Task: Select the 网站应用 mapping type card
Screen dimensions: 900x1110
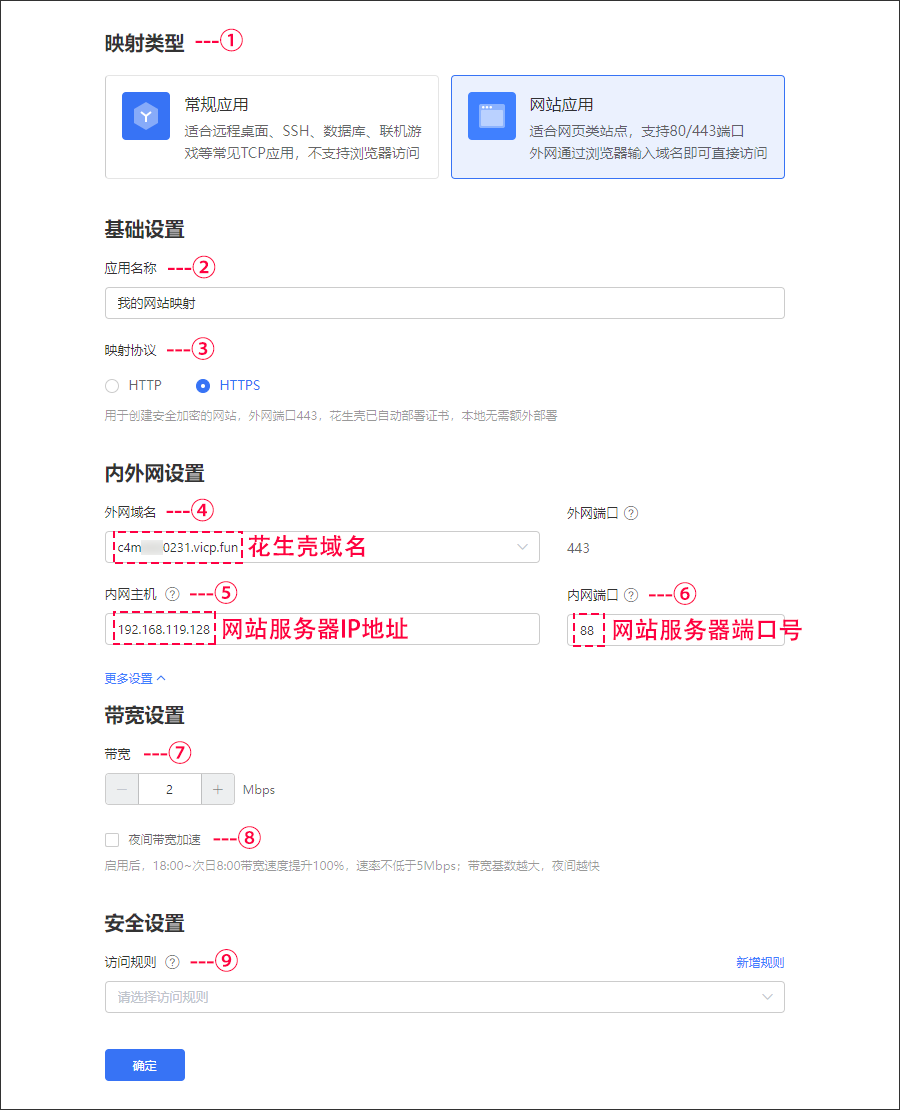Action: [617, 127]
